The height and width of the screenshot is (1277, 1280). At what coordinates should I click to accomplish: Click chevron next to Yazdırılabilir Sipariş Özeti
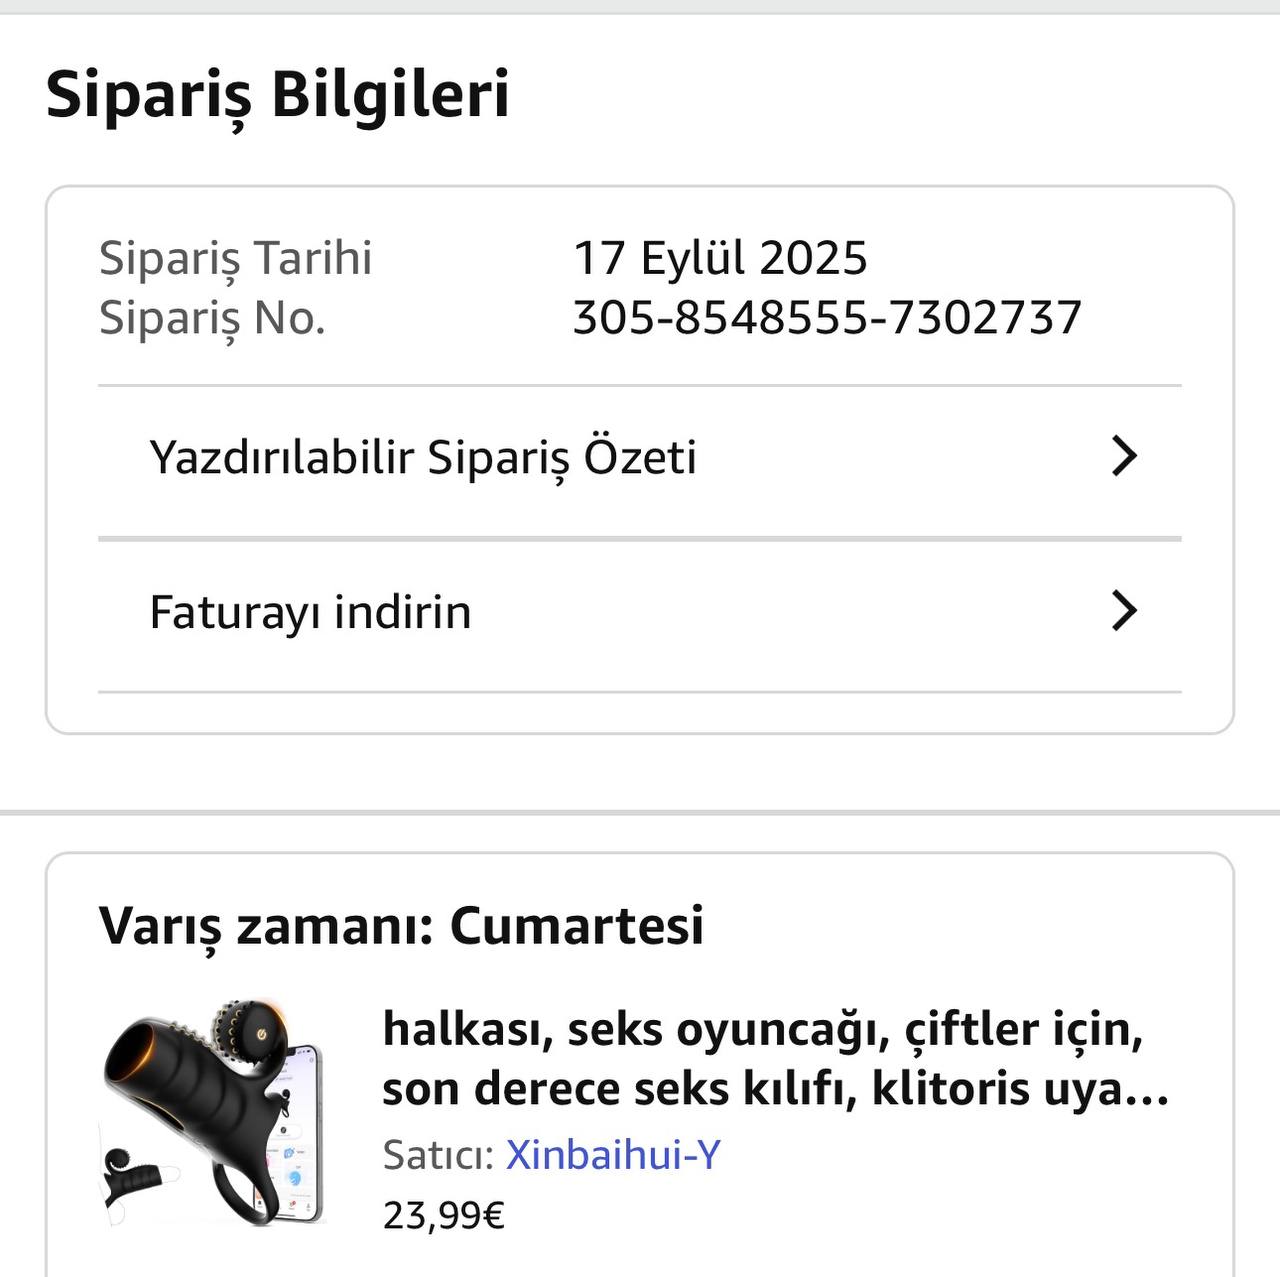[1124, 457]
